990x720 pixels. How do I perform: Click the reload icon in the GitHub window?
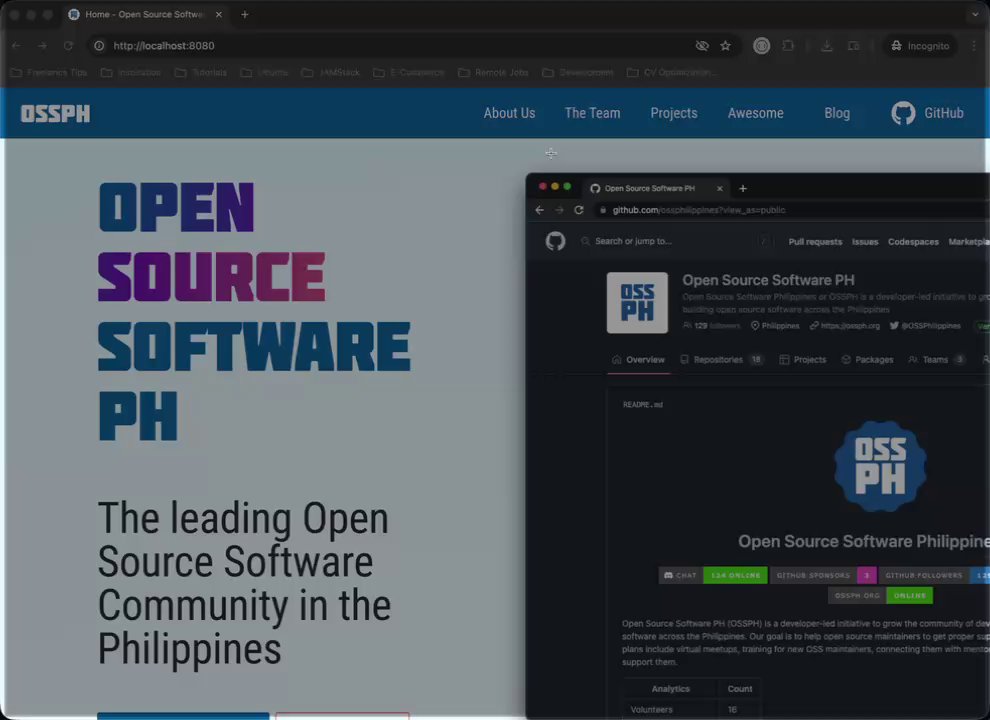[x=578, y=210]
